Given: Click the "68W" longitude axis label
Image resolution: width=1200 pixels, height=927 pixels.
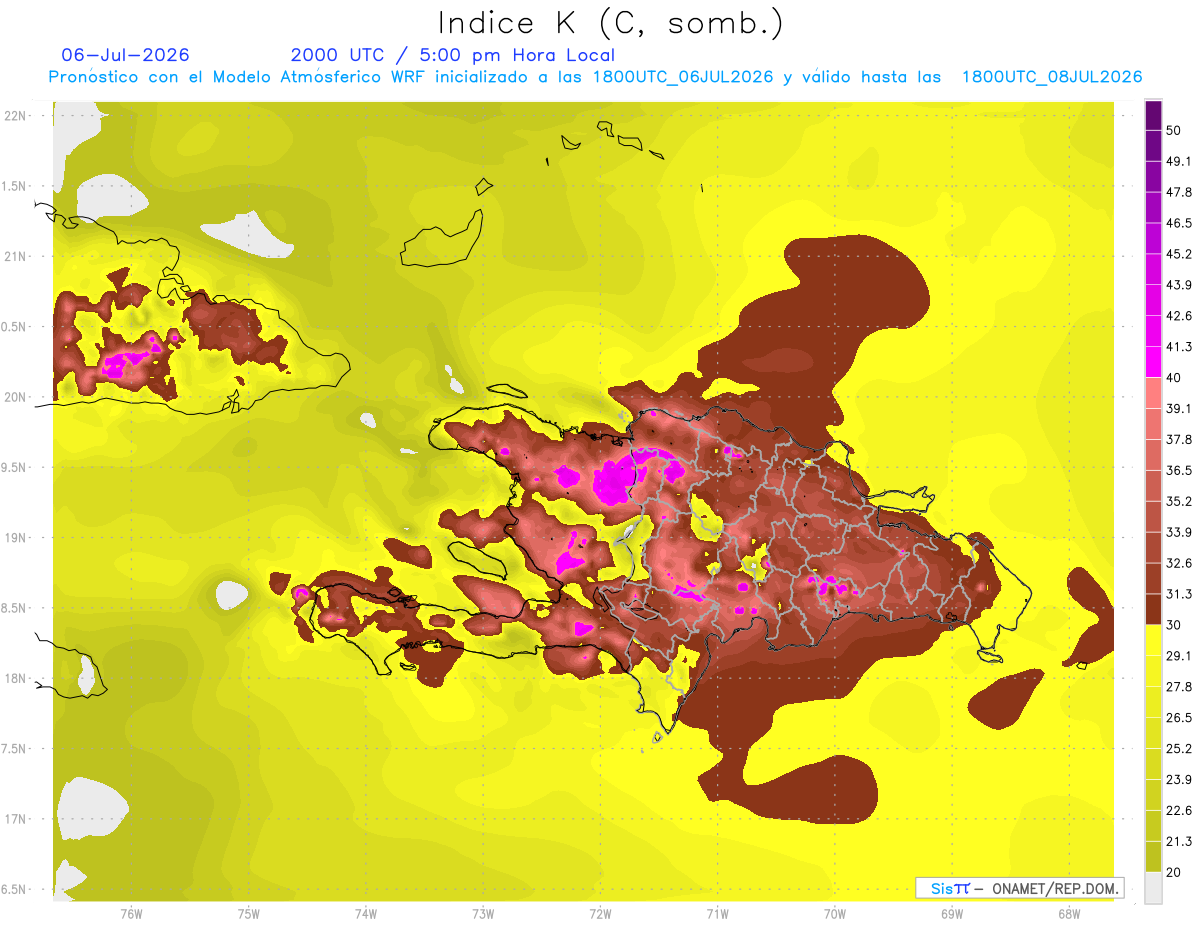Looking at the screenshot, I should [1068, 913].
